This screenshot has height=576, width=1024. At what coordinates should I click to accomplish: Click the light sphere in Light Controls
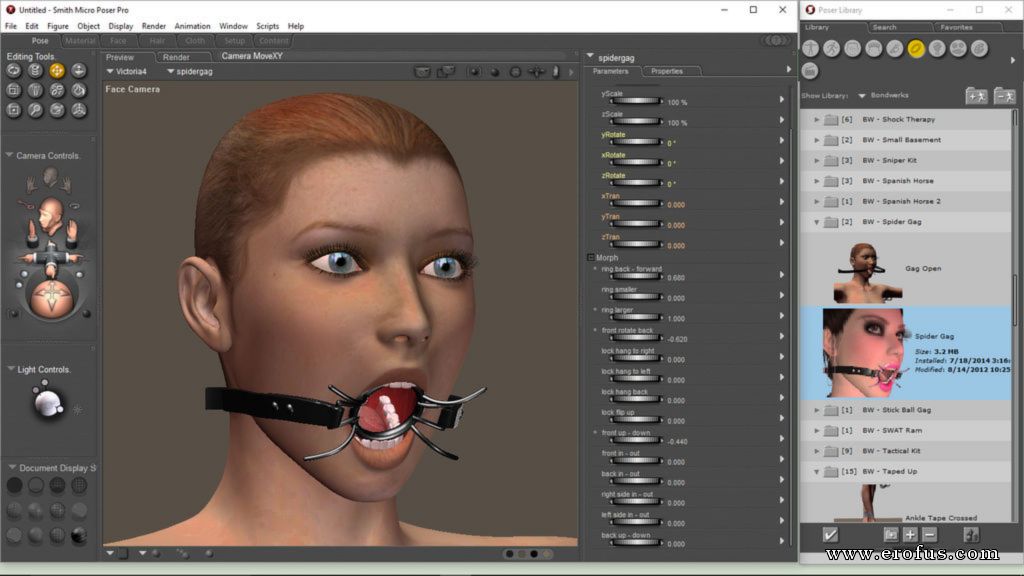point(46,402)
